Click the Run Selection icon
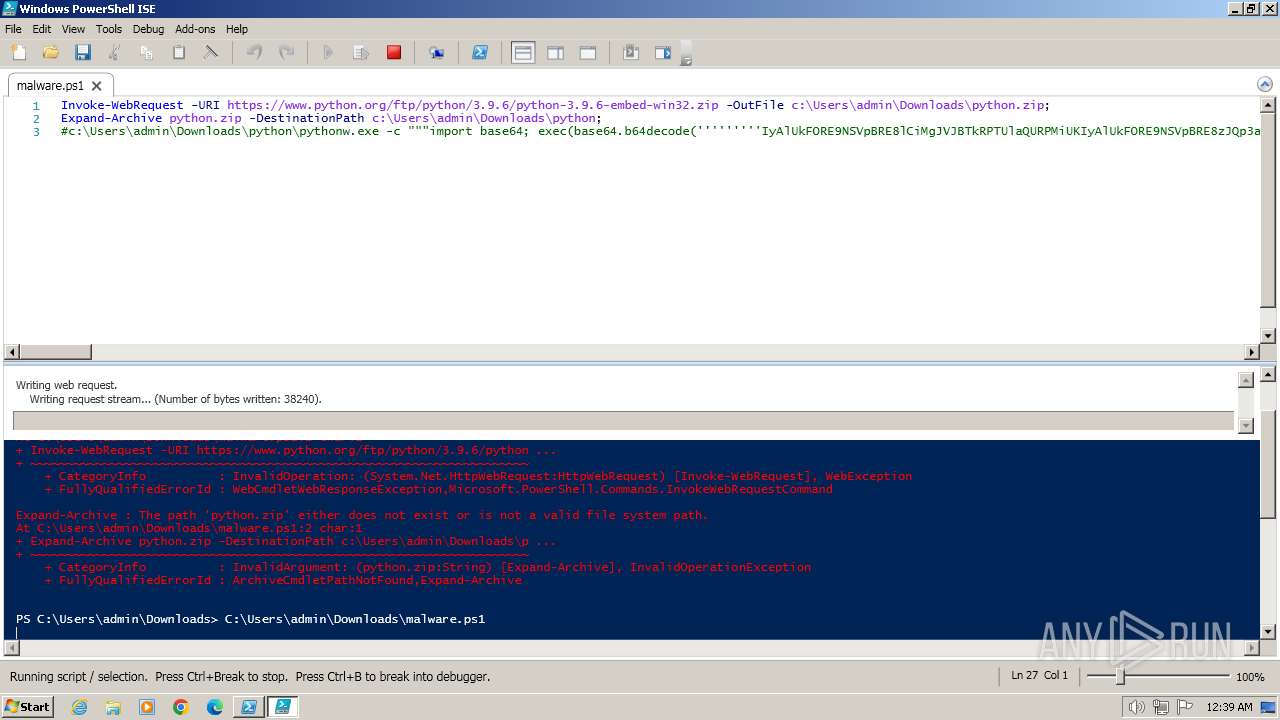This screenshot has width=1280, height=720. point(361,53)
